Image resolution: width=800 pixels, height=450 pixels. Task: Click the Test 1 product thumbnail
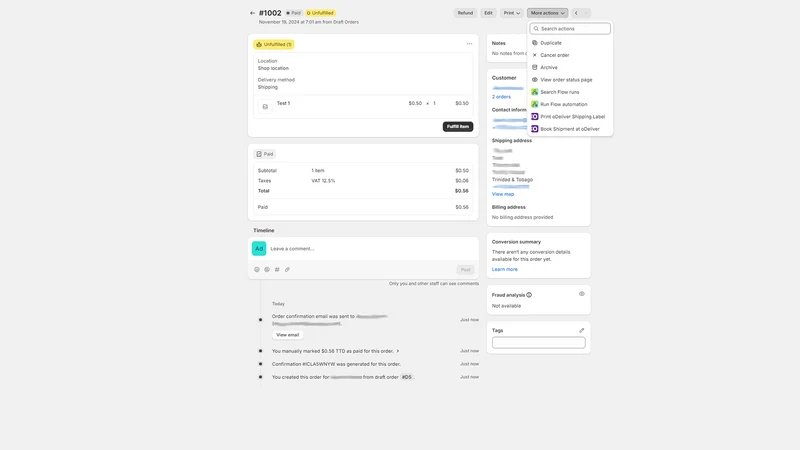point(265,107)
